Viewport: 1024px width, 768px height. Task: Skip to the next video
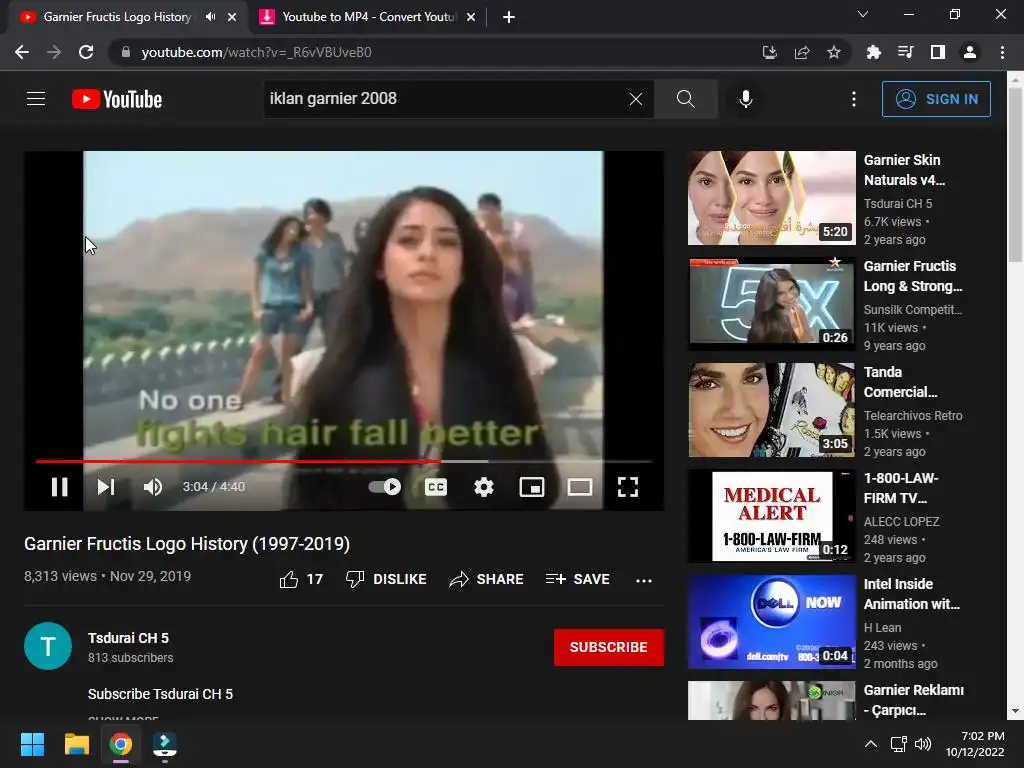[106, 487]
